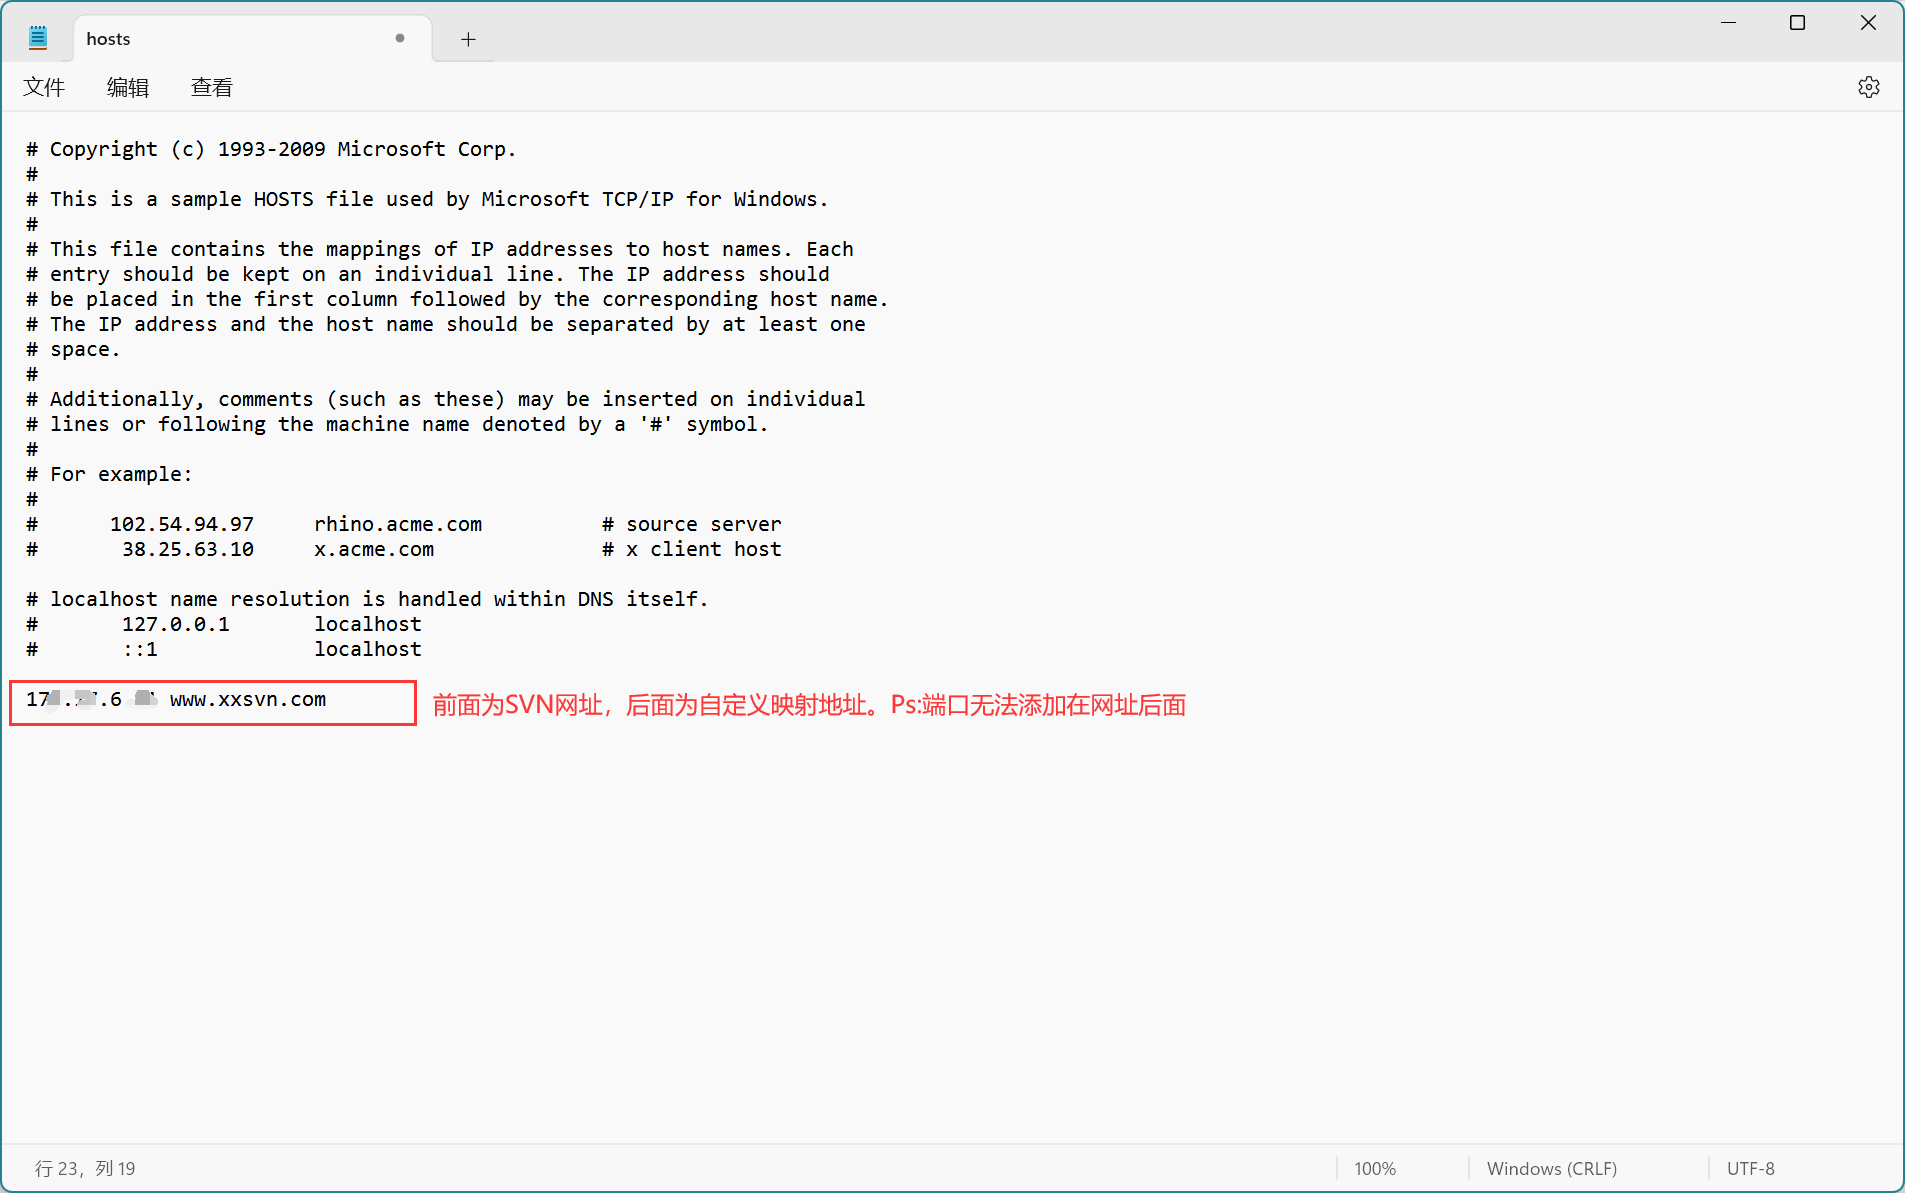Click line 'be placed in the first column'
This screenshot has width=1905, height=1193.
(x=457, y=299)
